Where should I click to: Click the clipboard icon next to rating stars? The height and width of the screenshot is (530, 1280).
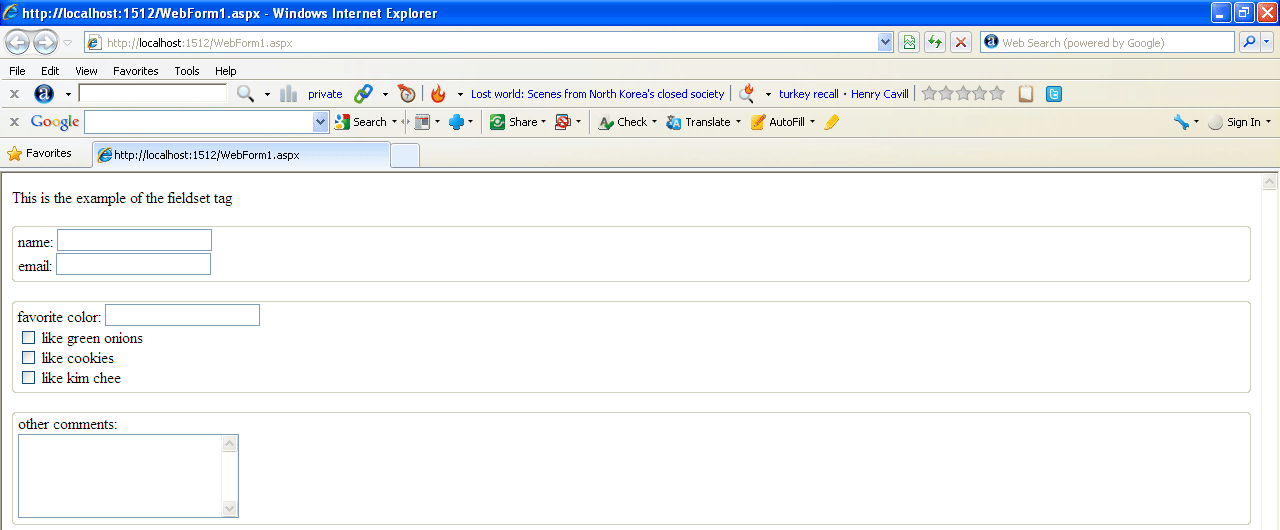[1026, 94]
